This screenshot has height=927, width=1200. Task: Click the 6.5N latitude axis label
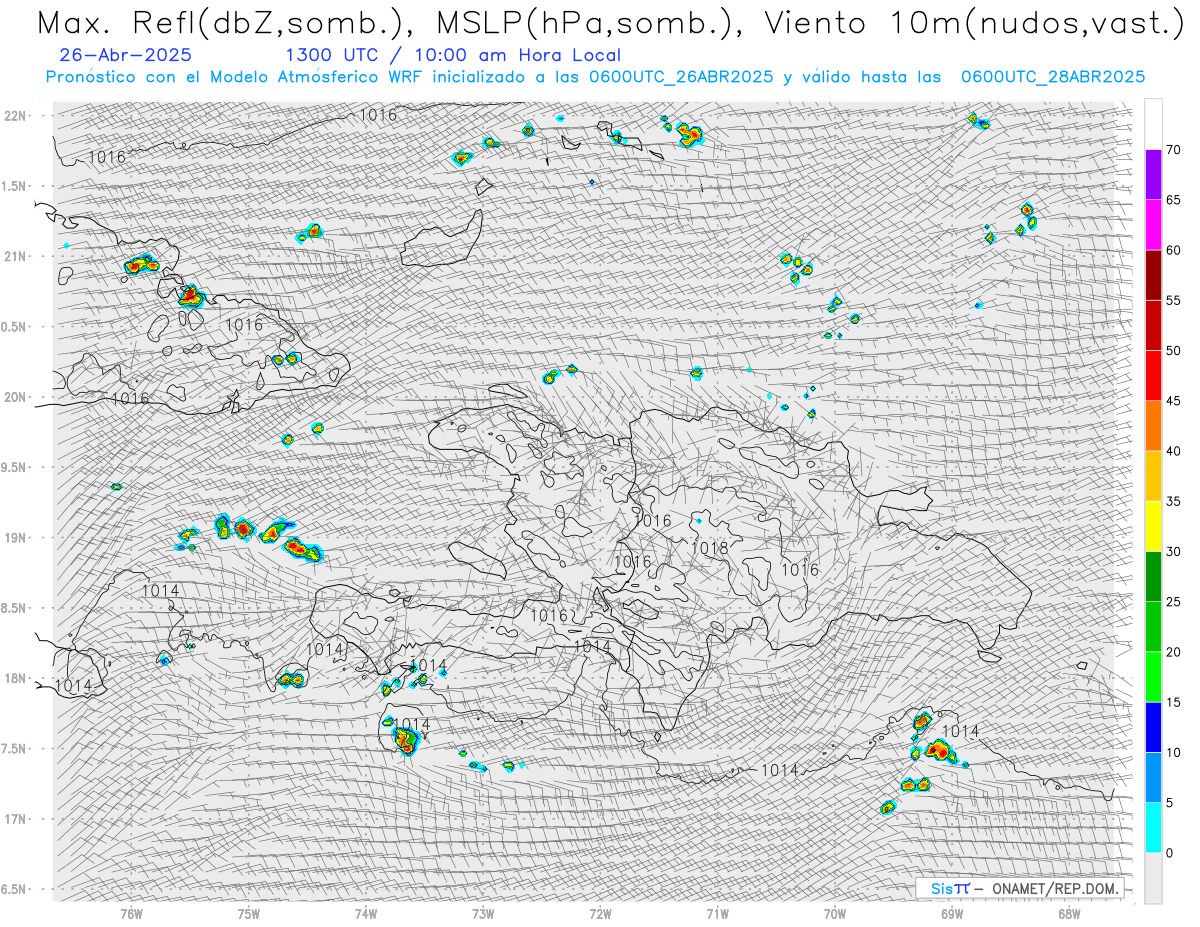click(x=15, y=890)
